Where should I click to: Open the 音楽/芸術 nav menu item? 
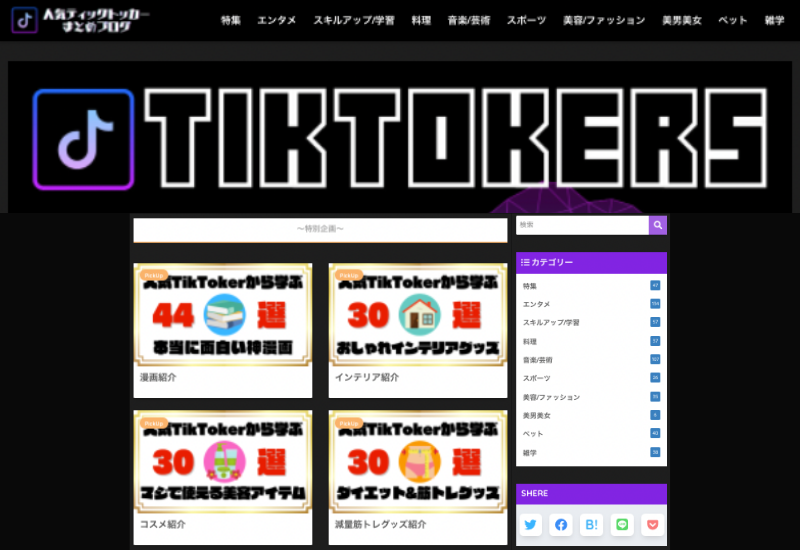[469, 20]
